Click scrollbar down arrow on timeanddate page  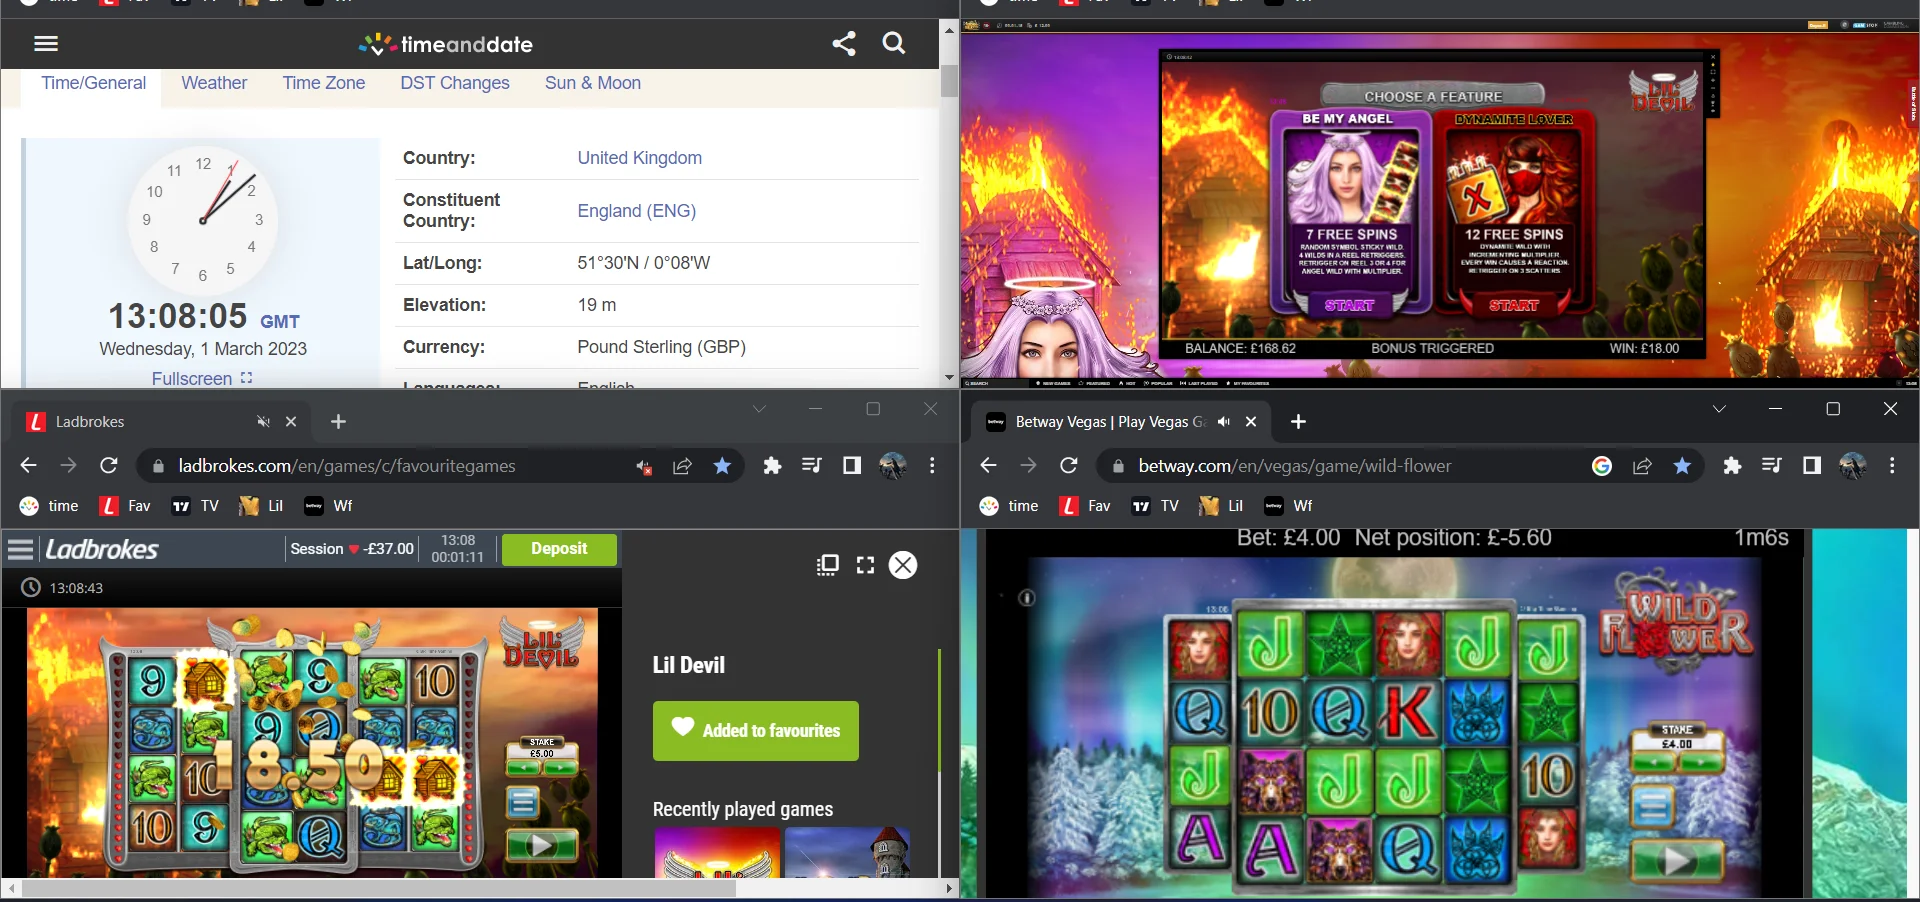tap(949, 377)
